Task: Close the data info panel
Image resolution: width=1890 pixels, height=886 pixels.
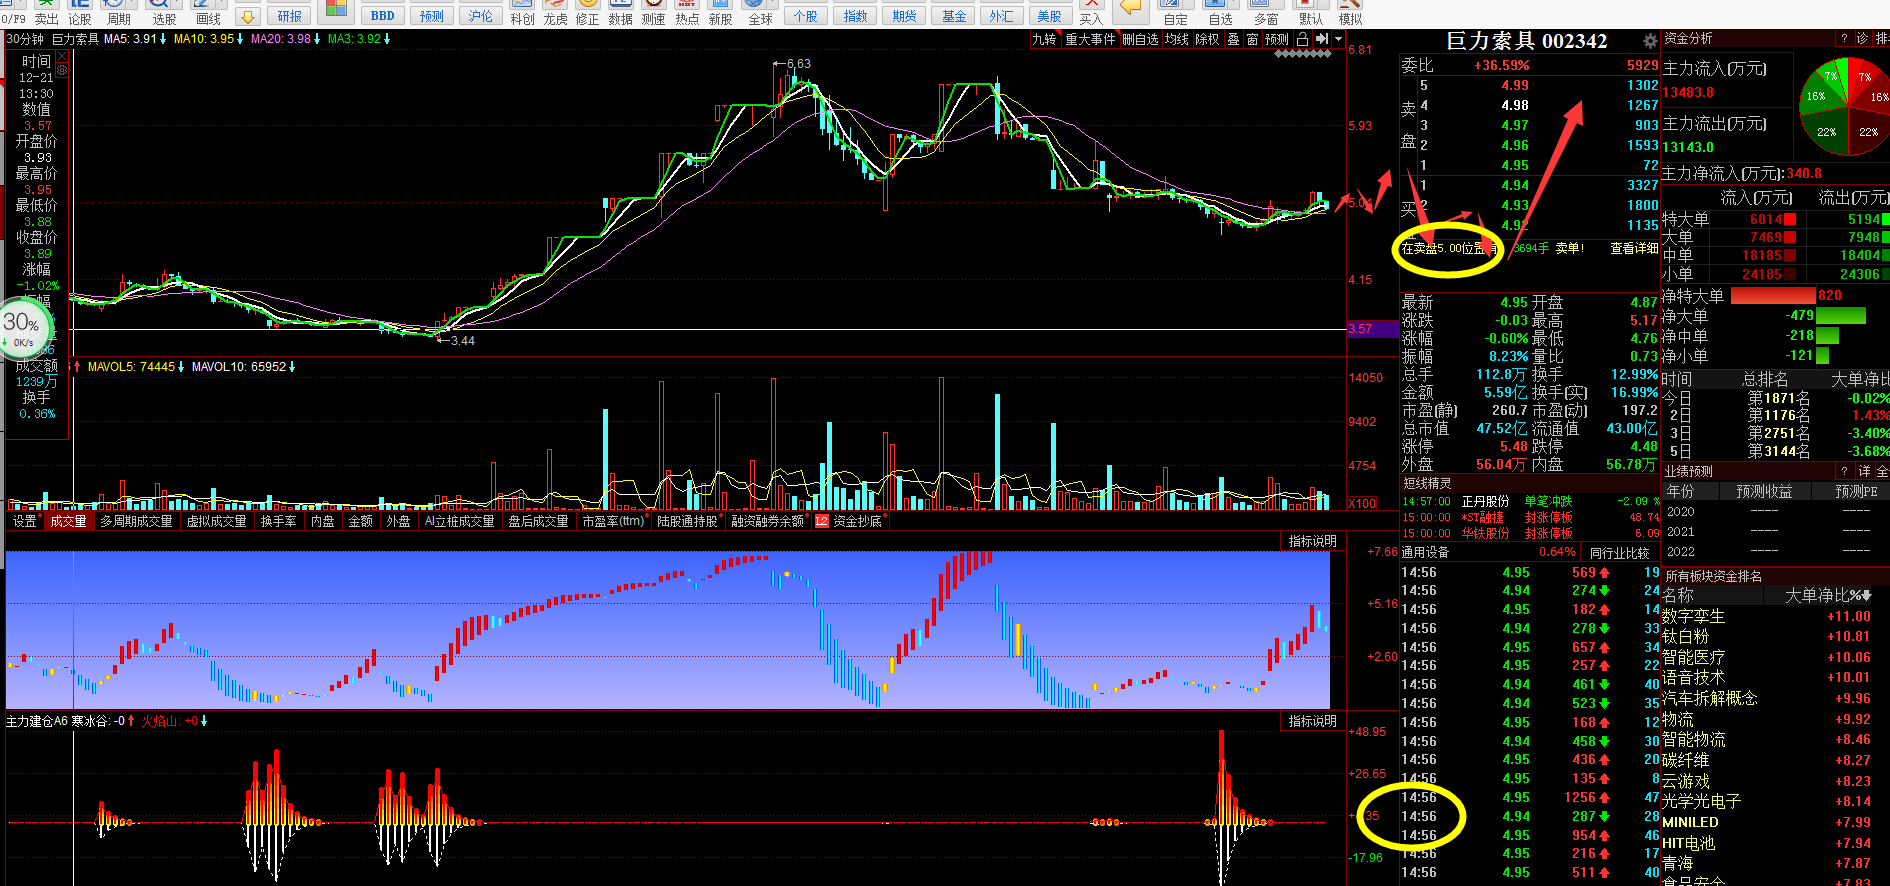Action: pyautogui.click(x=62, y=58)
